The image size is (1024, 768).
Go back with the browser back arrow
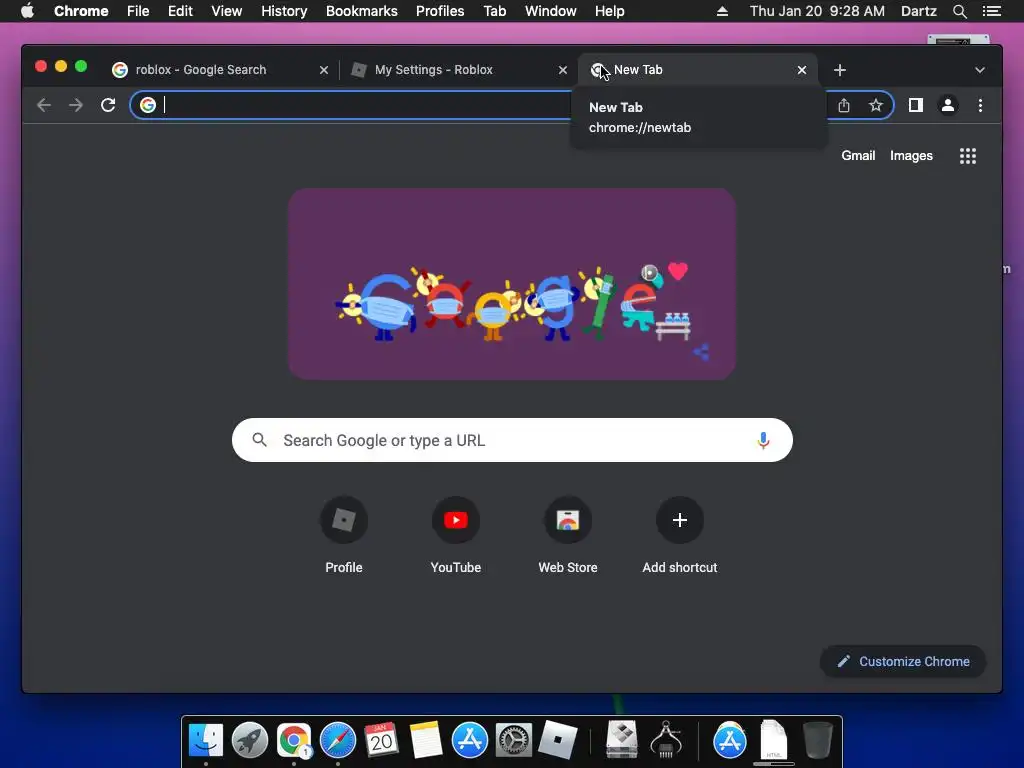point(44,105)
